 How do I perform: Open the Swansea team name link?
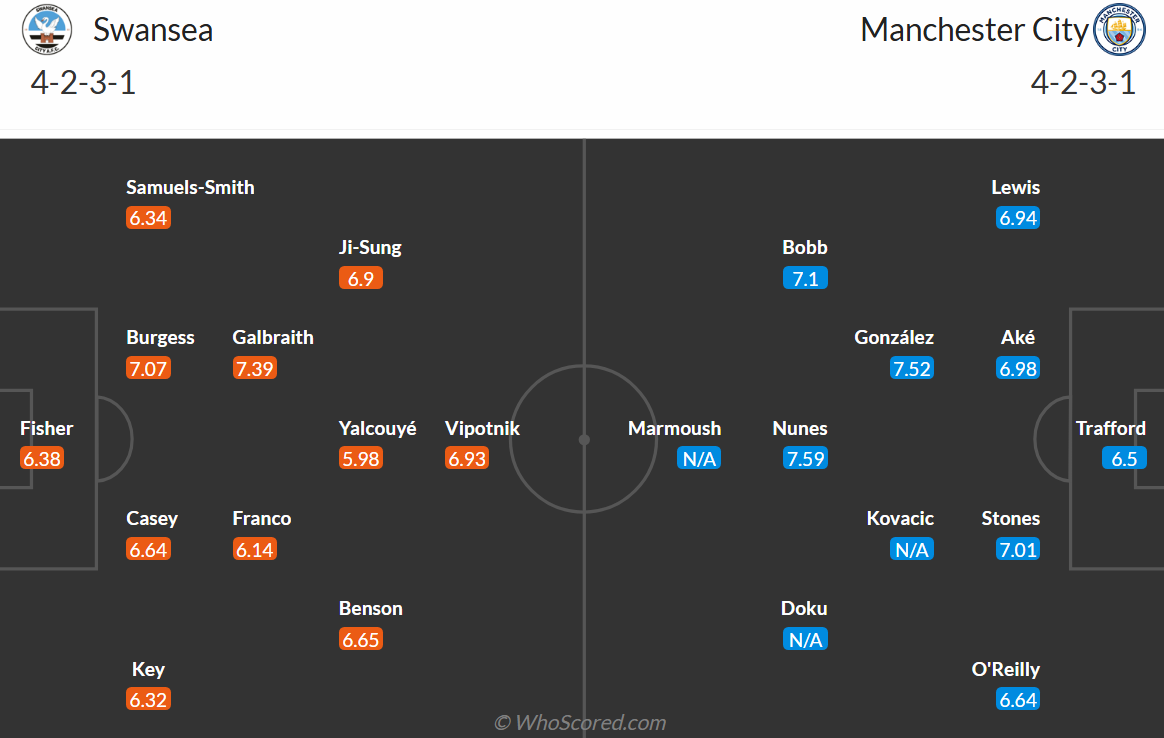coord(153,30)
